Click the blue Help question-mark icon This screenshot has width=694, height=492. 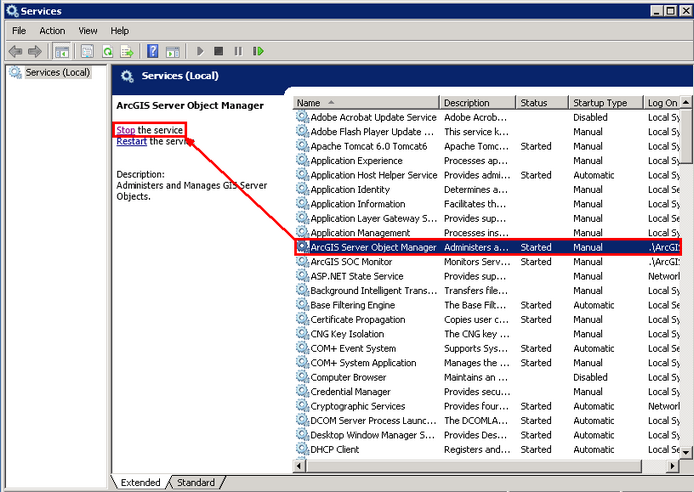[x=153, y=51]
